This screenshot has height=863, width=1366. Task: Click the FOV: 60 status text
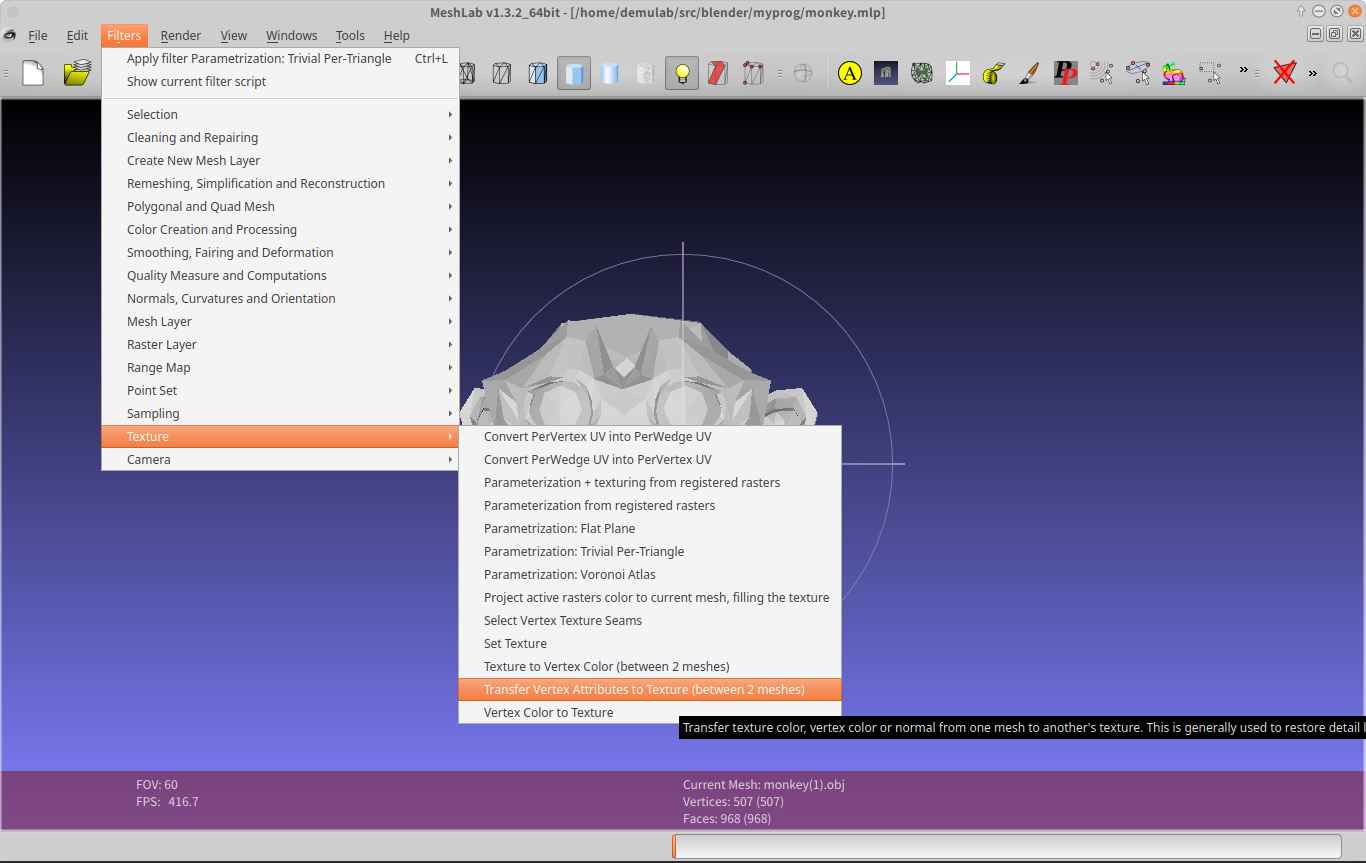[x=157, y=785]
